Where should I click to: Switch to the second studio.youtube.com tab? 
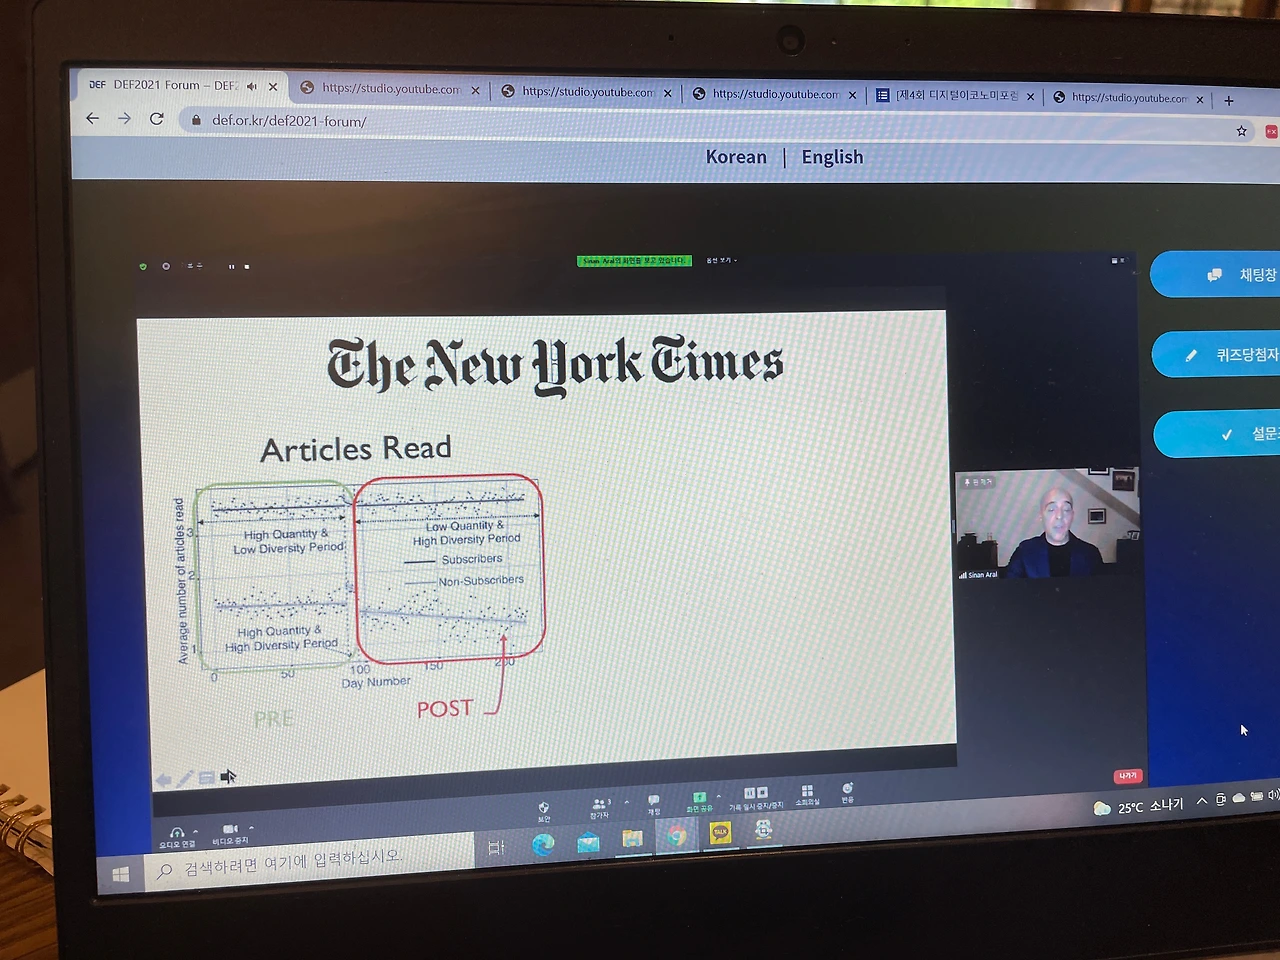(x=588, y=91)
